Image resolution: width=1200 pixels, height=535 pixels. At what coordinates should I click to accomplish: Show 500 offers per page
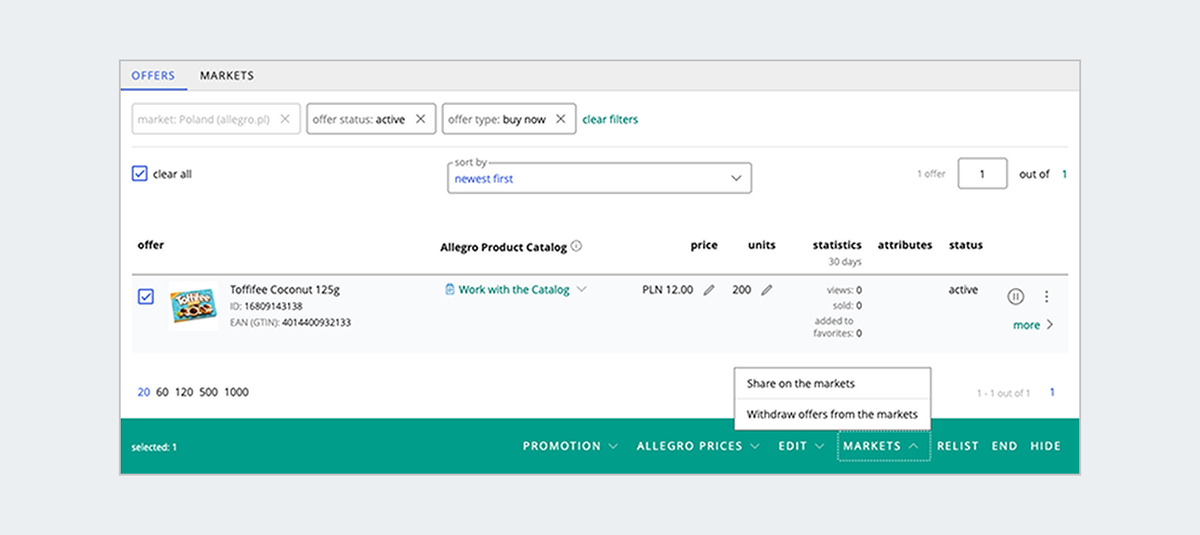208,392
